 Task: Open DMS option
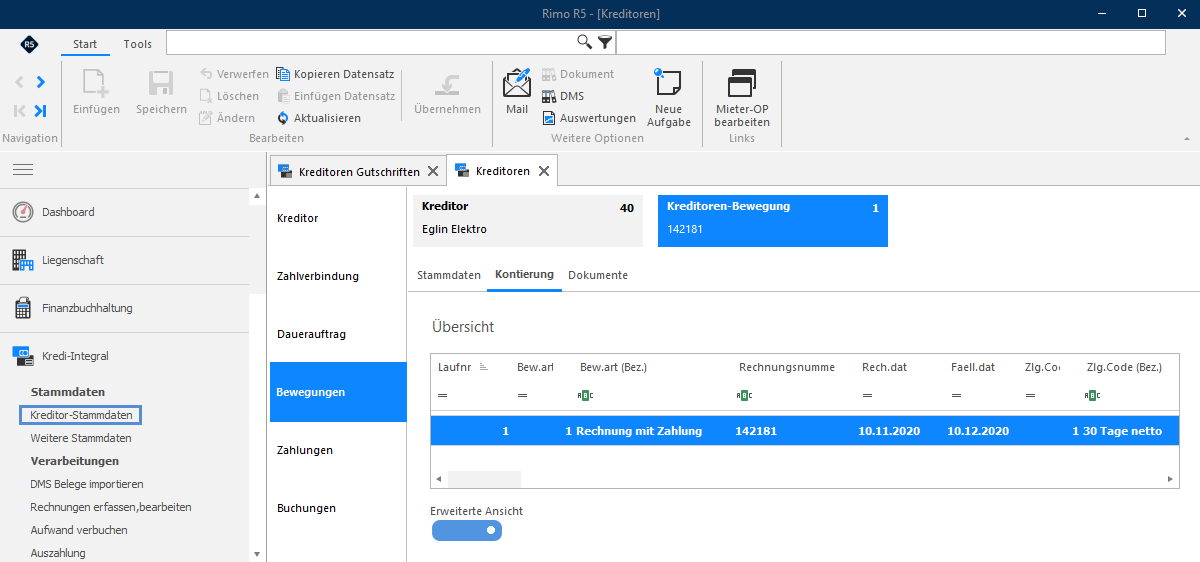563,96
